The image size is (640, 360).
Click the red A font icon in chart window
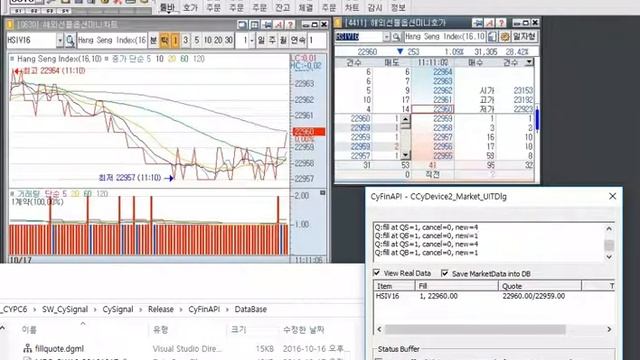(279, 24)
